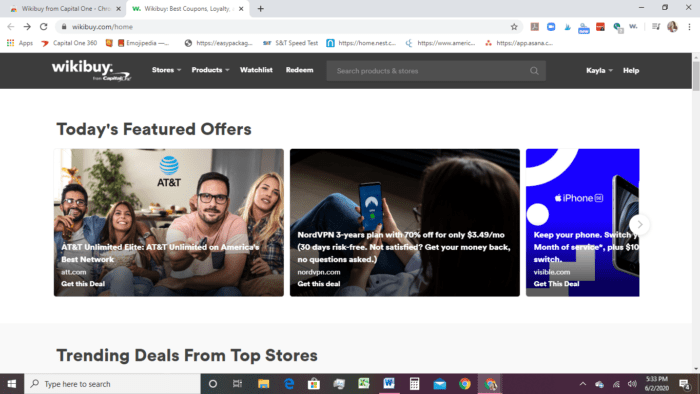The width and height of the screenshot is (700, 394).
Task: Open Calculator from the taskbar
Action: tap(414, 384)
